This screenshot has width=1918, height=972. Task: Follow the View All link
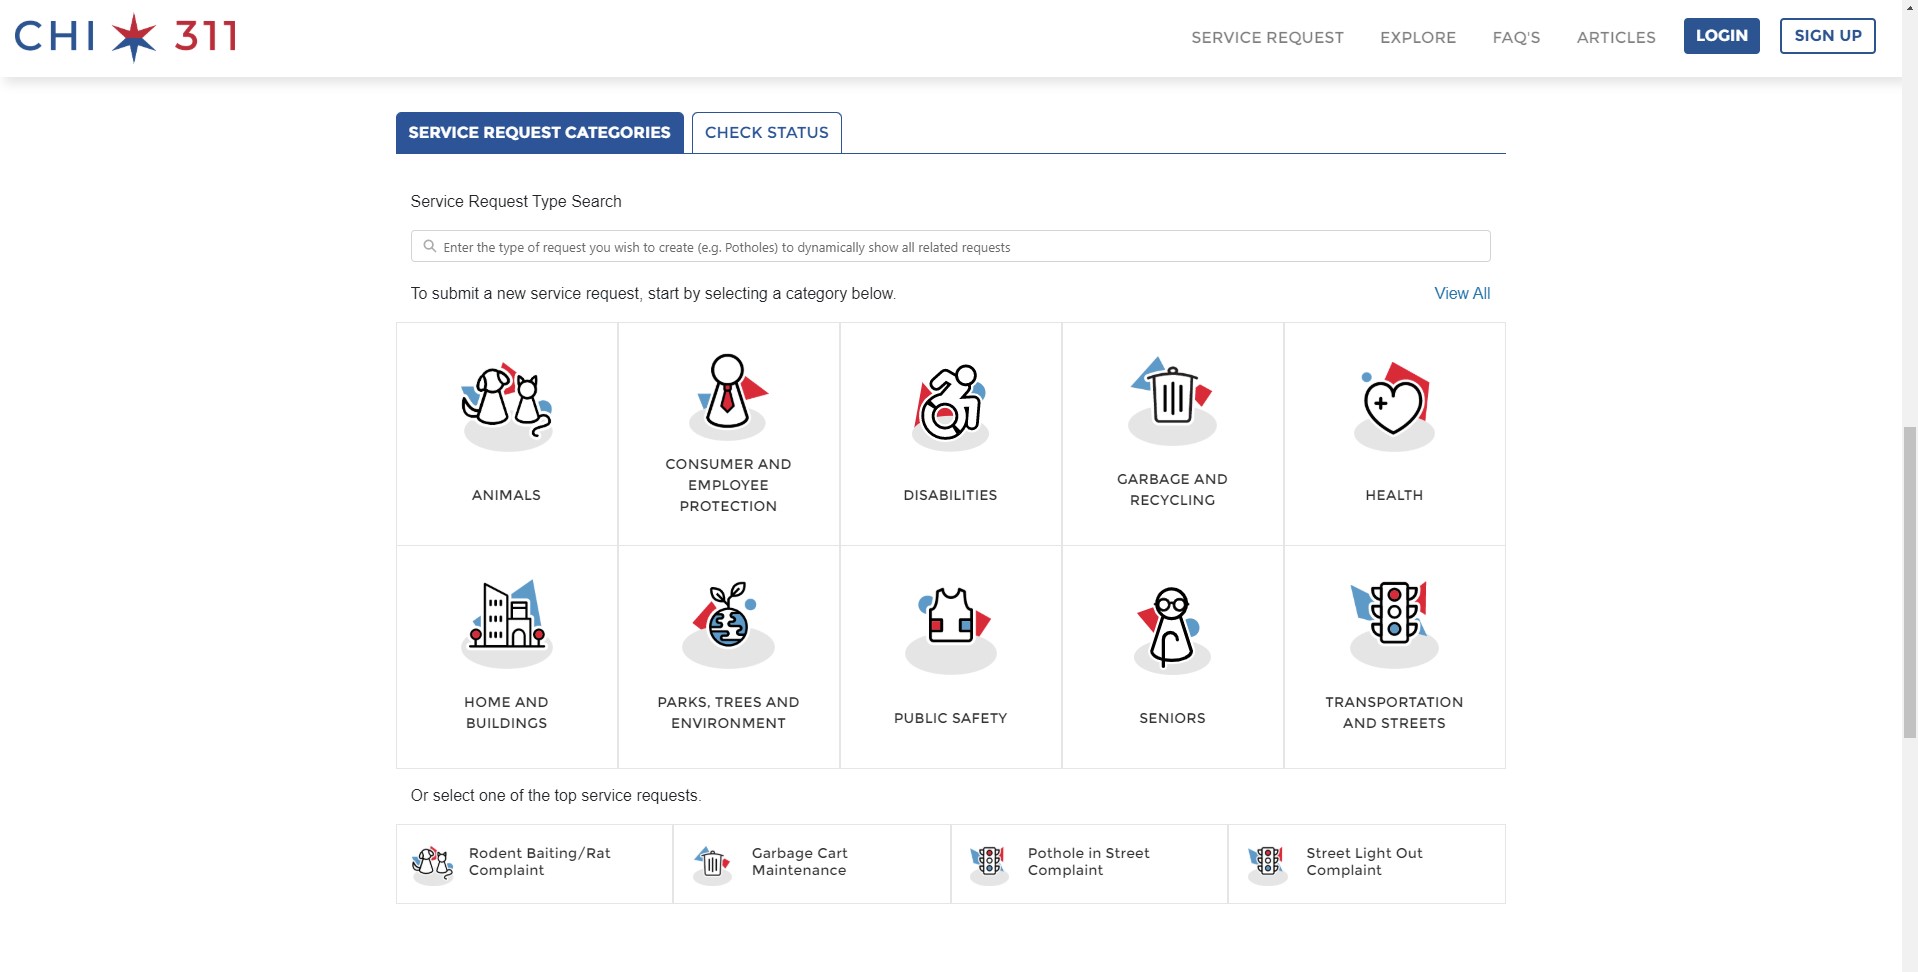[x=1462, y=293]
